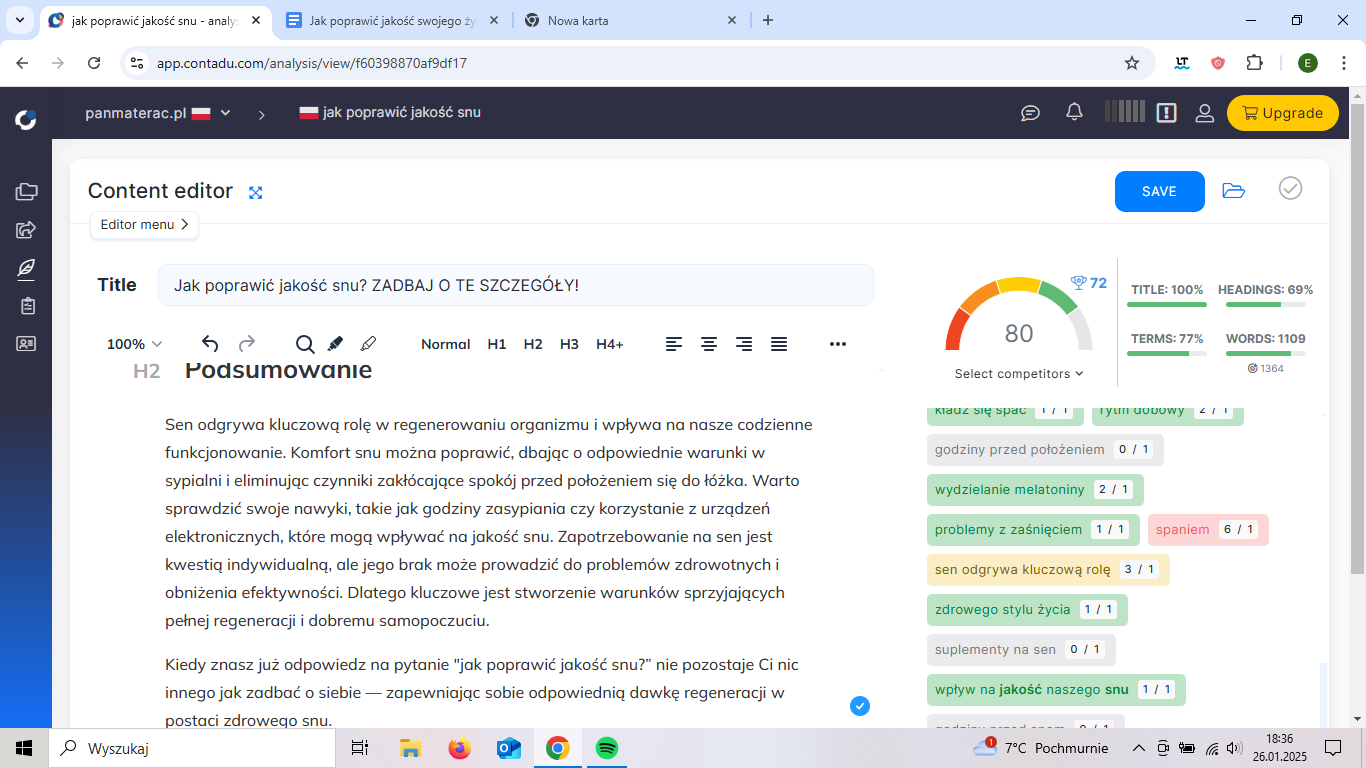Click the browser address bar URL
This screenshot has height=768, width=1366.
(x=312, y=63)
